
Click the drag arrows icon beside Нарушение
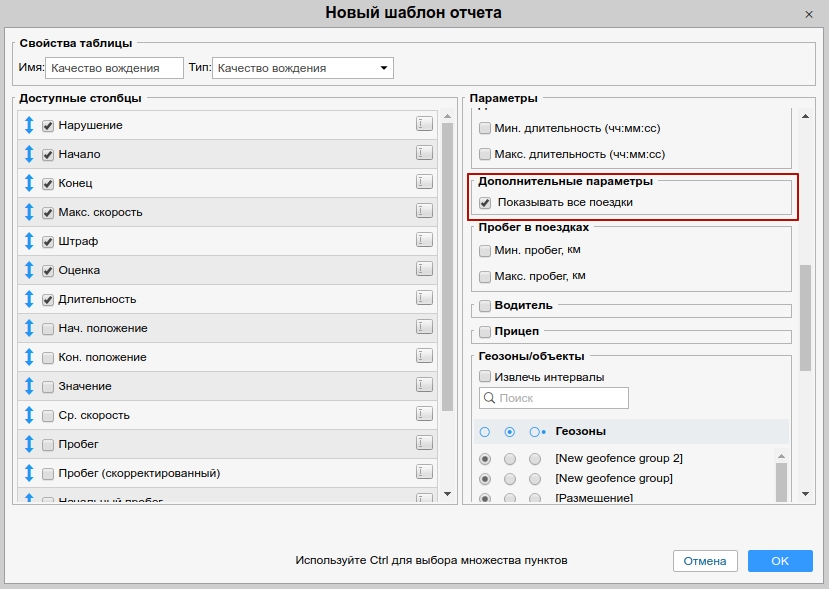[29, 125]
